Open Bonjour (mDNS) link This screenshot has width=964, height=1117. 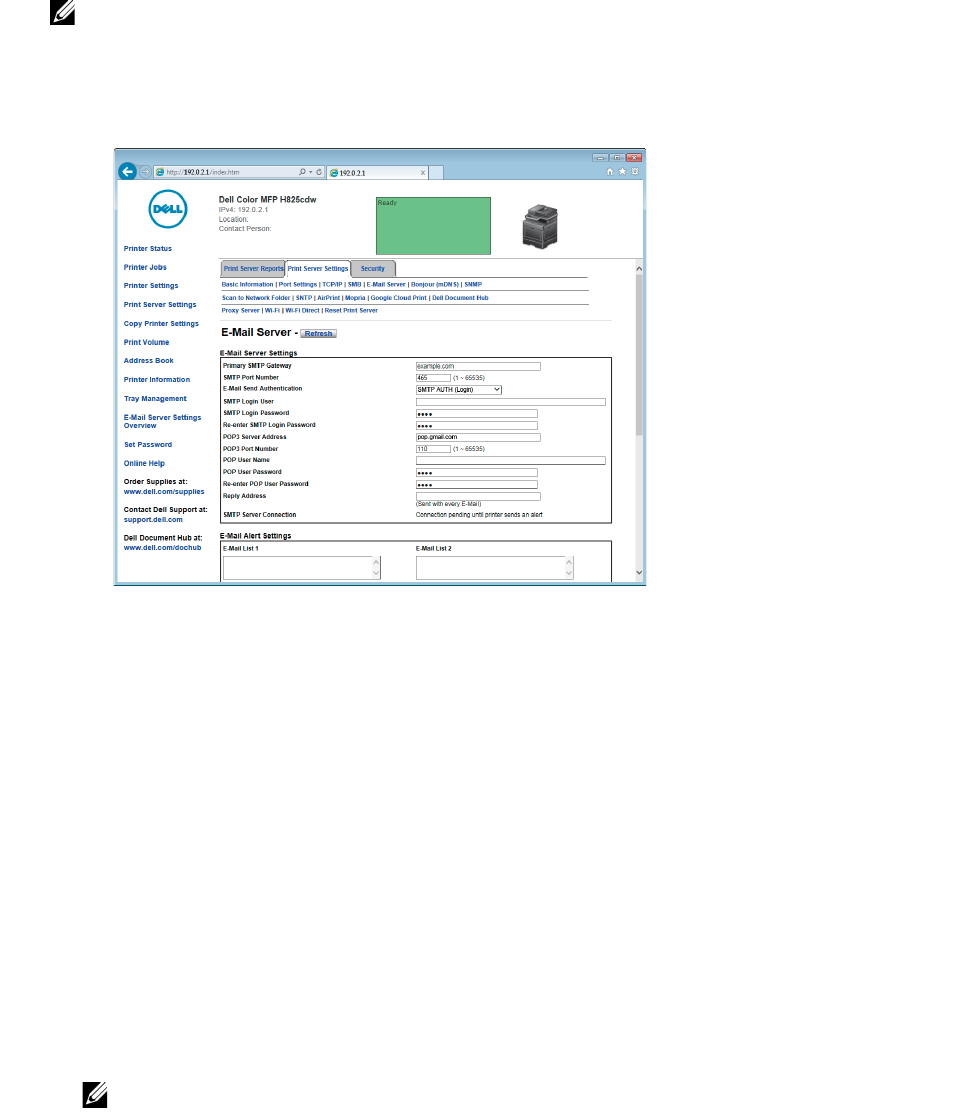coord(435,284)
